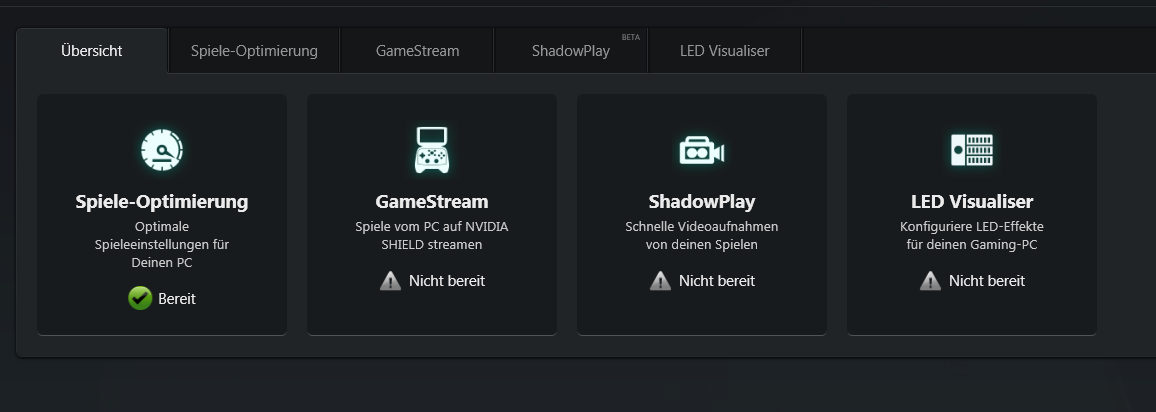The height and width of the screenshot is (412, 1156).
Task: Click the LED Visualiser warning triangle icon
Action: pos(930,281)
